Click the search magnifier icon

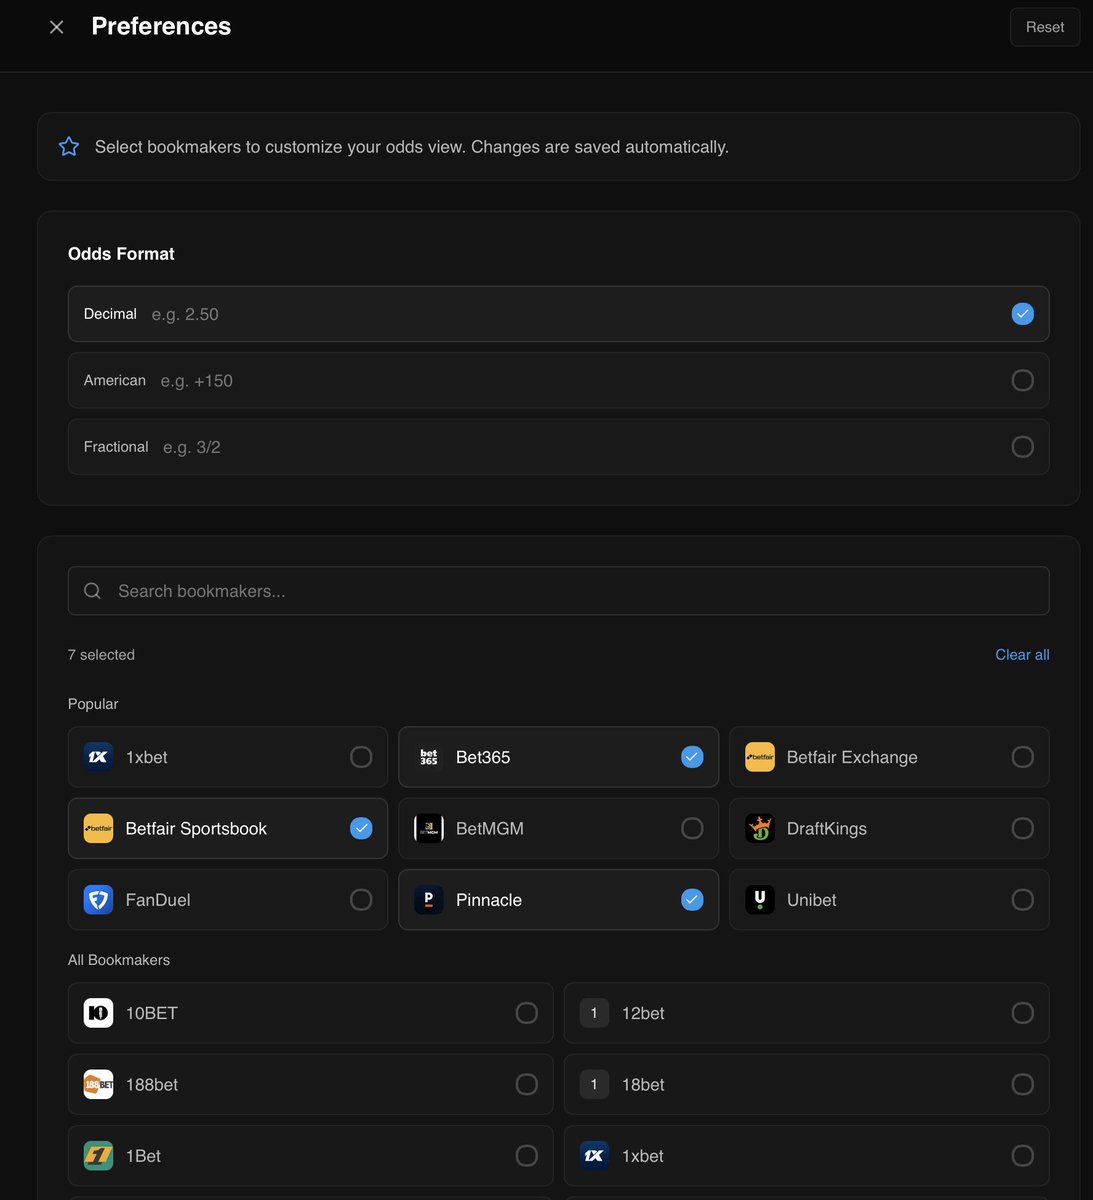tap(92, 591)
